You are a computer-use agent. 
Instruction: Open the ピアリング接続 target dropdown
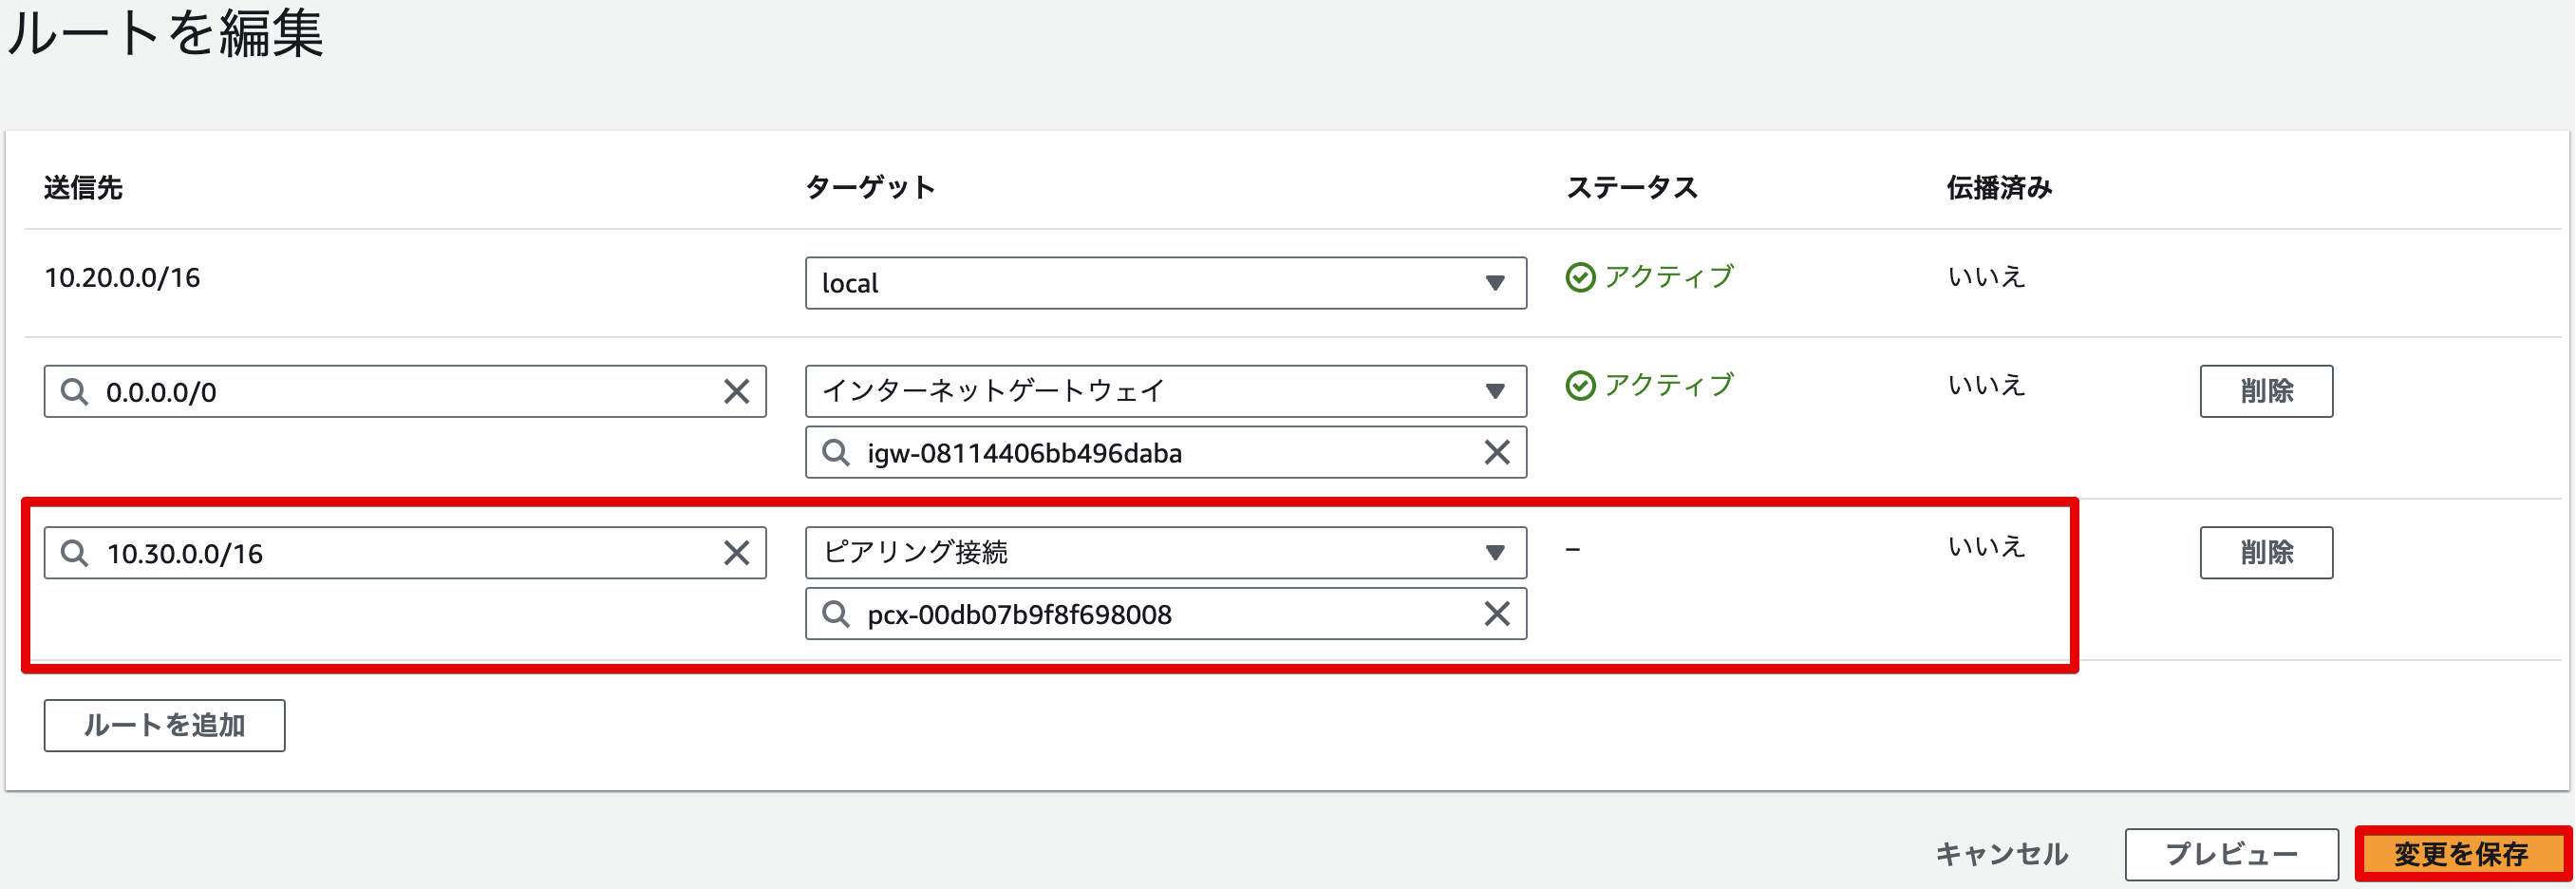point(1166,552)
